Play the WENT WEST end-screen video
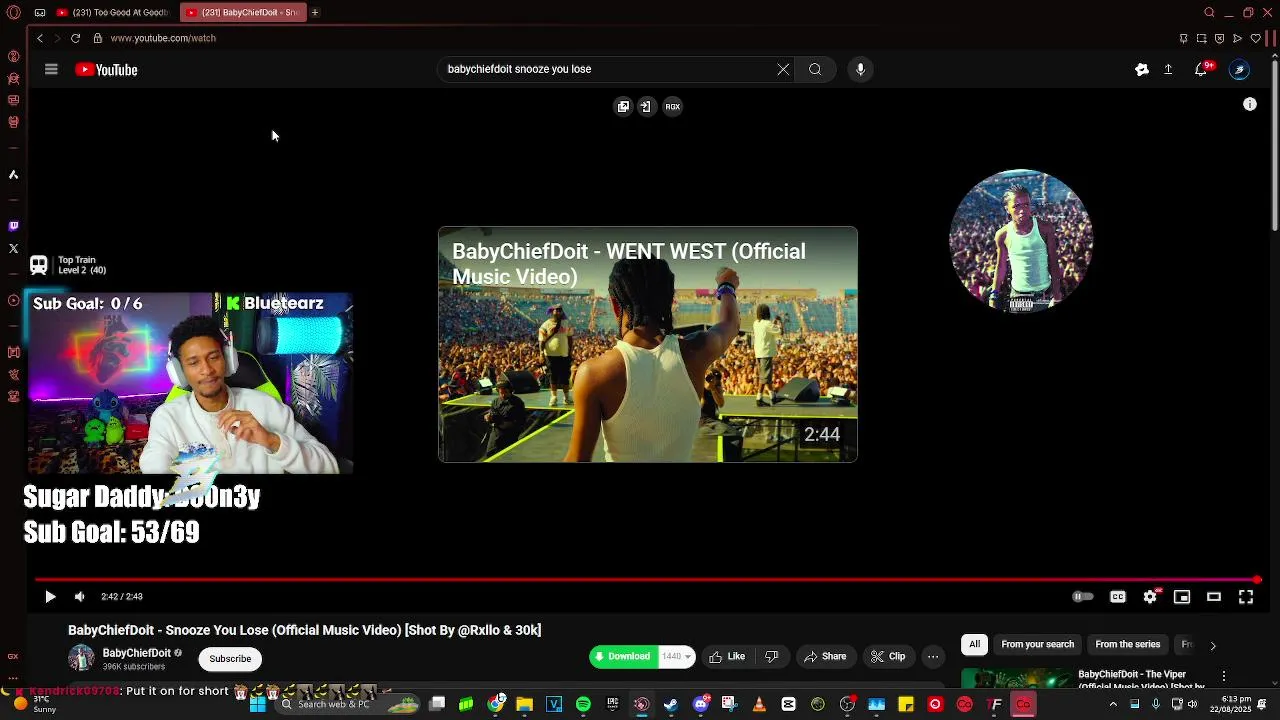 click(x=648, y=344)
